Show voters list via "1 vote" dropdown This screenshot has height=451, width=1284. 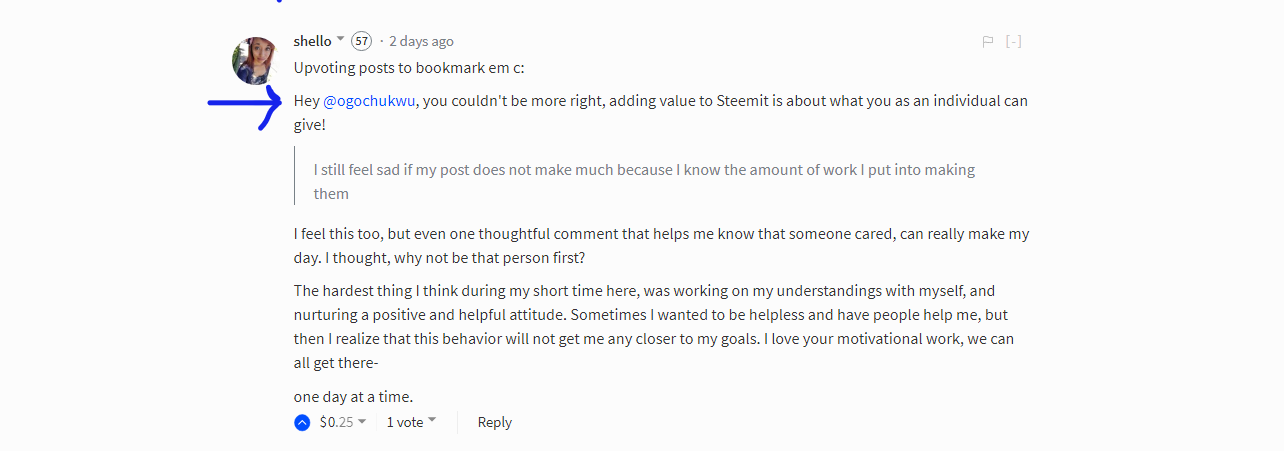(x=411, y=422)
